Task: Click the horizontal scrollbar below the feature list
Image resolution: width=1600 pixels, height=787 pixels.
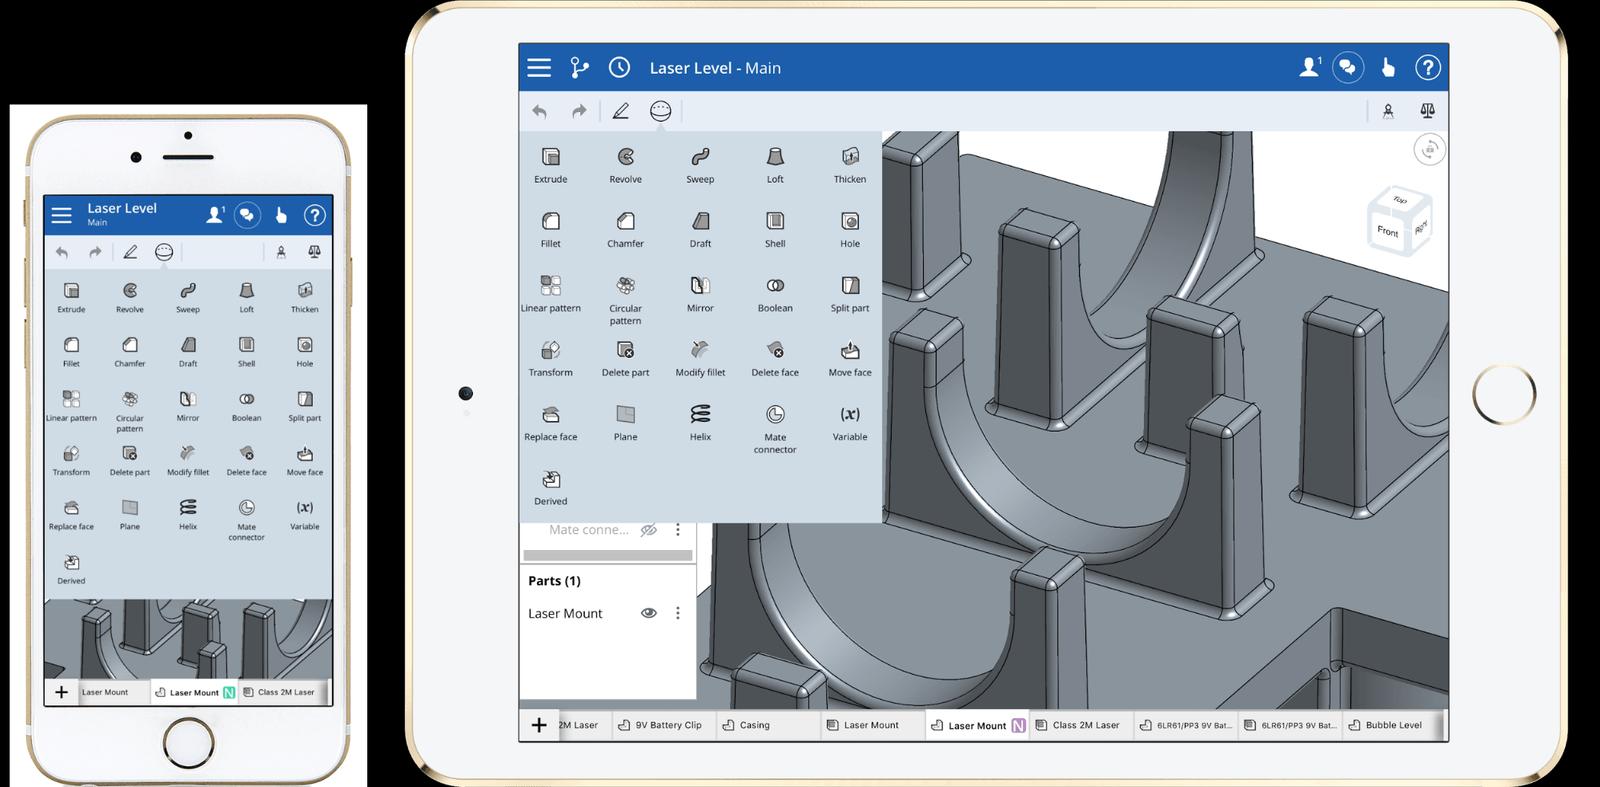Action: point(607,555)
